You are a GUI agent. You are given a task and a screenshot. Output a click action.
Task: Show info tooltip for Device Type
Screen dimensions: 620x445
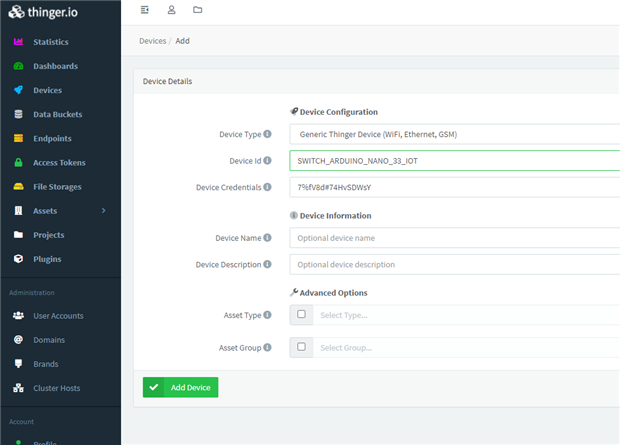tap(267, 134)
